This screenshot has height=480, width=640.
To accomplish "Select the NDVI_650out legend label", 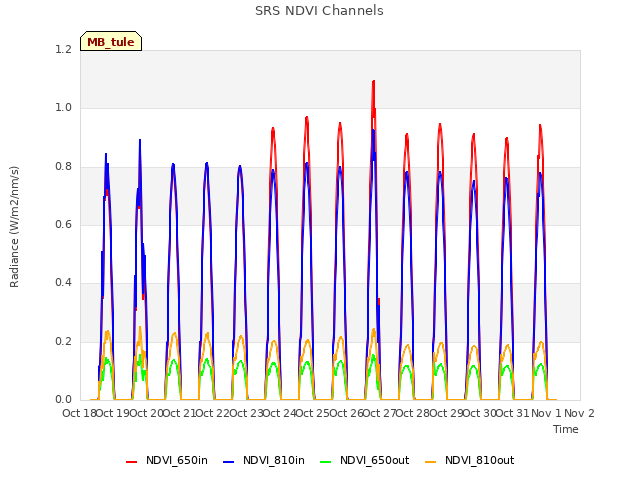I will coord(375,460).
